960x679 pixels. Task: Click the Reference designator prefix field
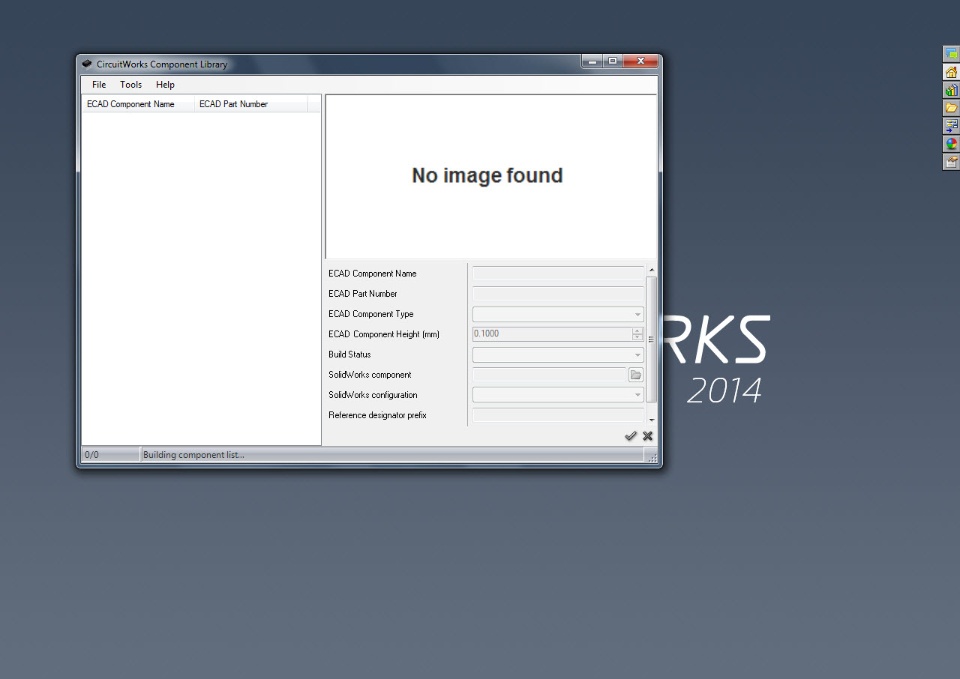point(558,415)
